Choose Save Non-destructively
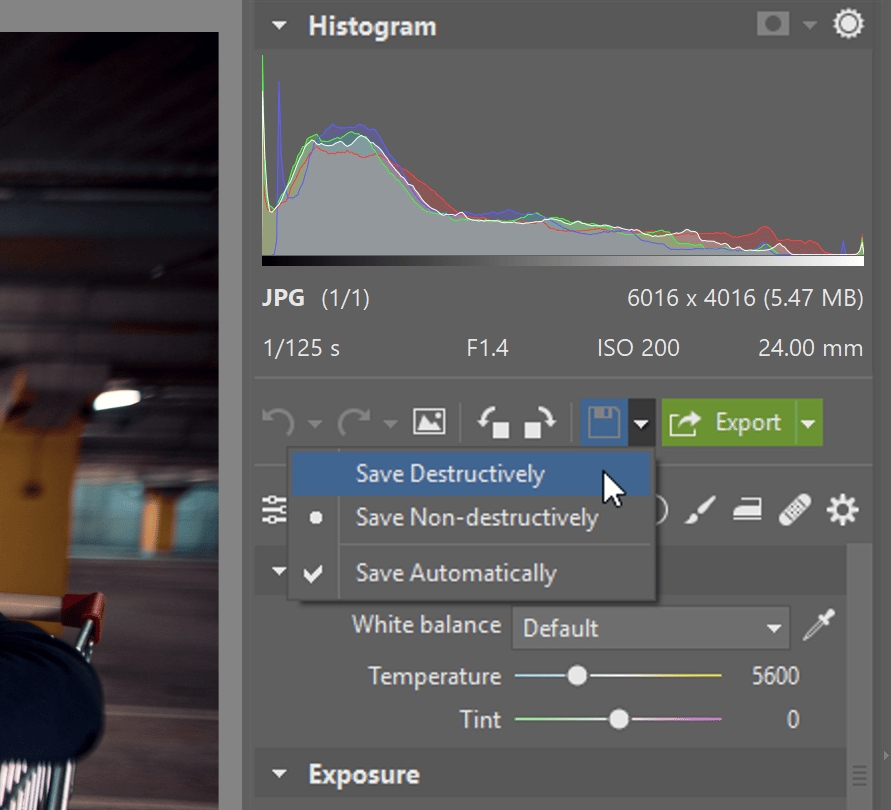The width and height of the screenshot is (891, 810). click(x=471, y=518)
